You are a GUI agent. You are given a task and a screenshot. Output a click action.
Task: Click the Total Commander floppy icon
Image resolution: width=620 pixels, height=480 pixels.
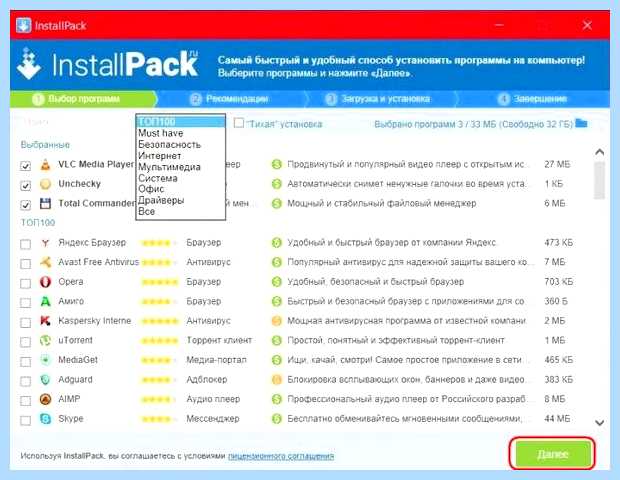point(45,204)
